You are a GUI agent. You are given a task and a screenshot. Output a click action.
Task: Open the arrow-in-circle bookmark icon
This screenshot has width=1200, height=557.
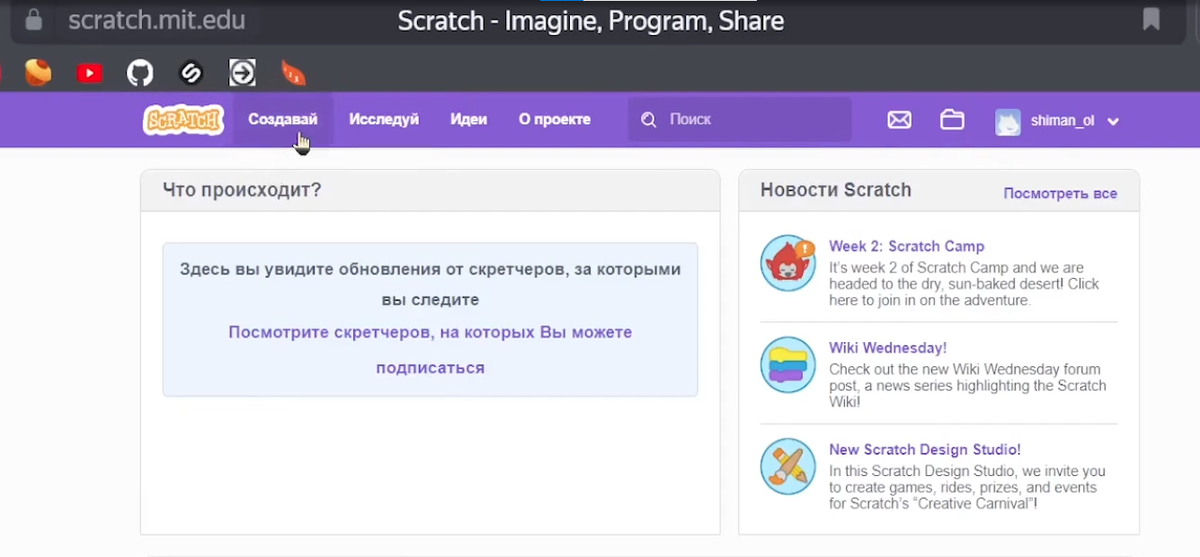tap(242, 73)
